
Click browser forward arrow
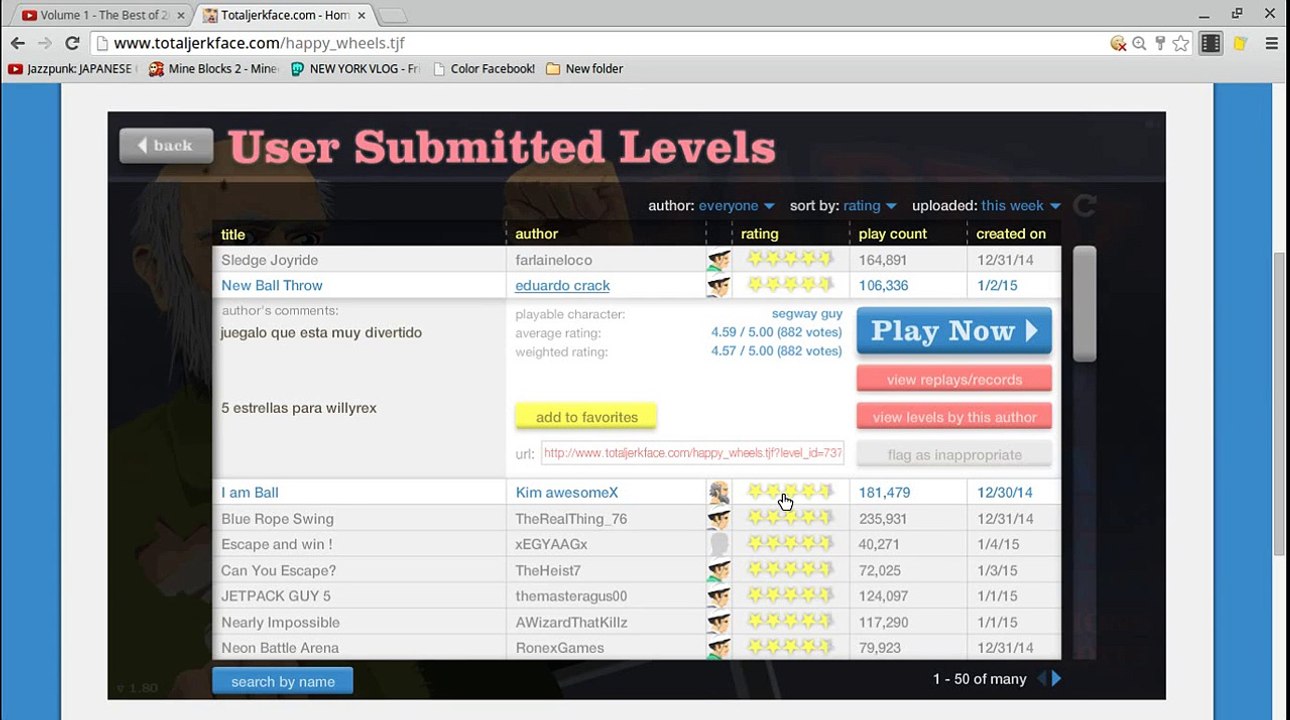point(44,43)
